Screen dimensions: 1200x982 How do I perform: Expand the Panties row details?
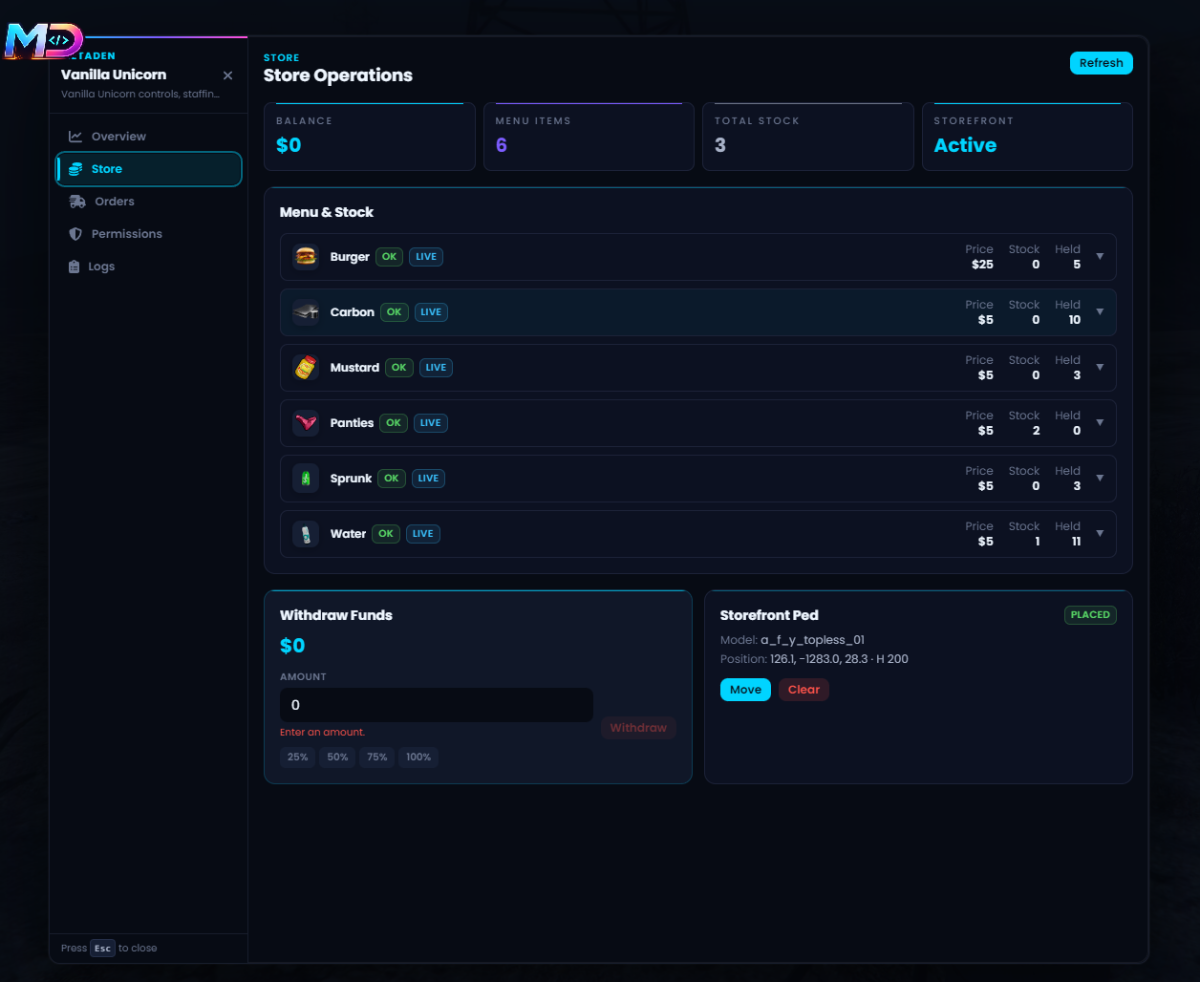coord(1100,423)
